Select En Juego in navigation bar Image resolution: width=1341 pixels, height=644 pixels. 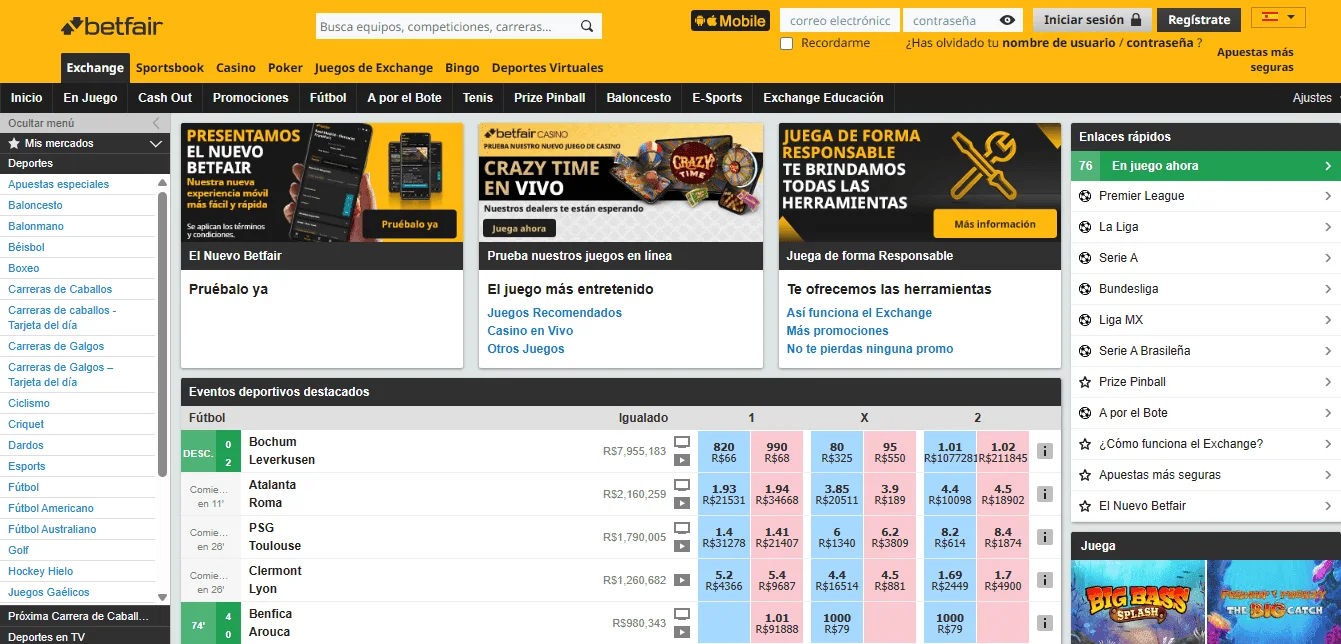click(90, 98)
